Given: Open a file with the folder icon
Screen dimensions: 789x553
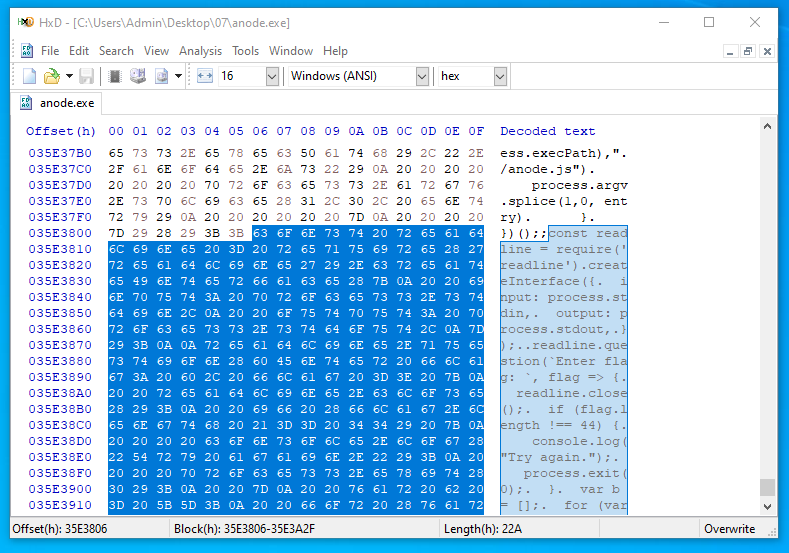Looking at the screenshot, I should point(51,76).
